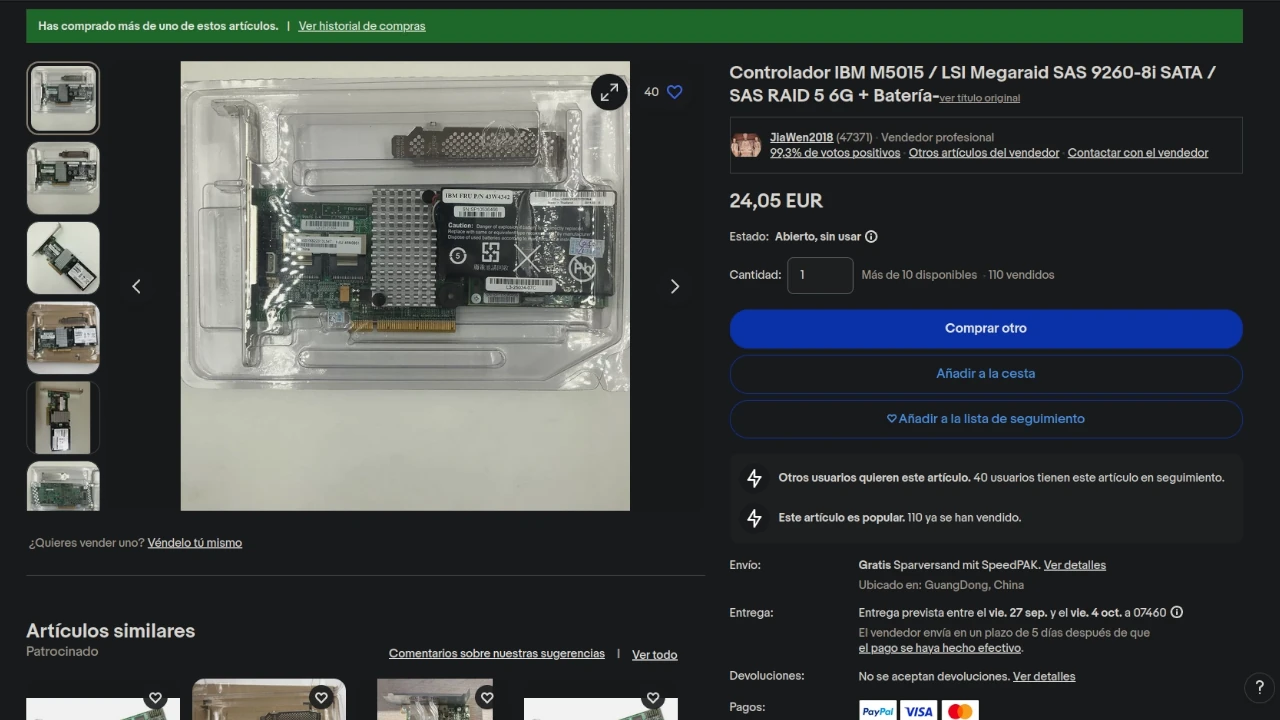Click the VISA payment logo

(x=918, y=711)
